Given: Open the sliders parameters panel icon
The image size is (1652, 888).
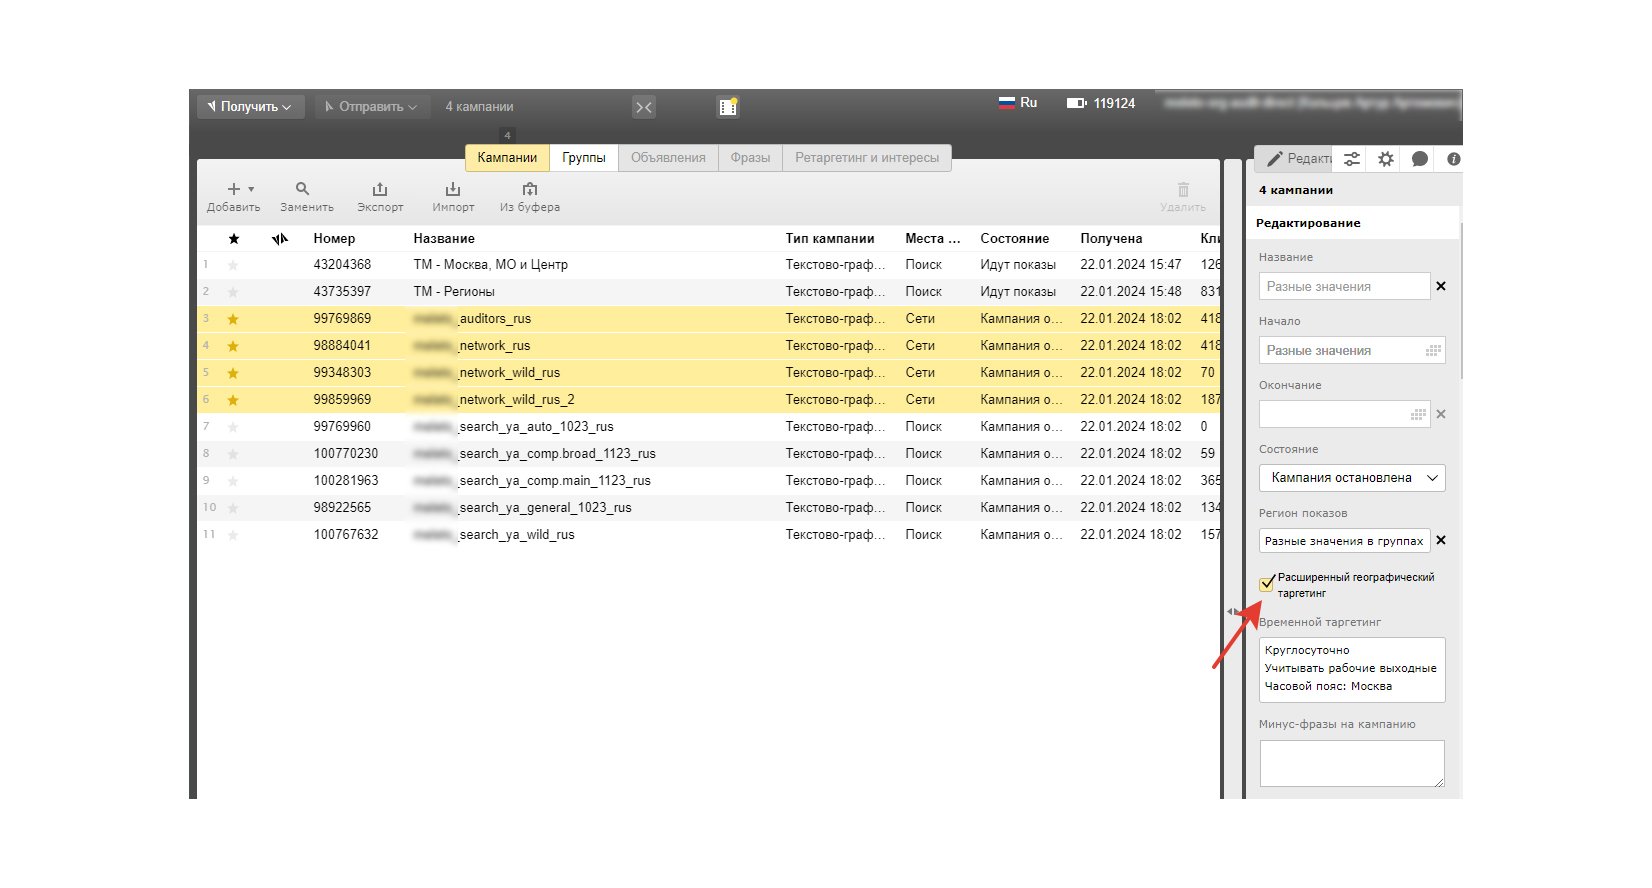Looking at the screenshot, I should click(x=1352, y=159).
